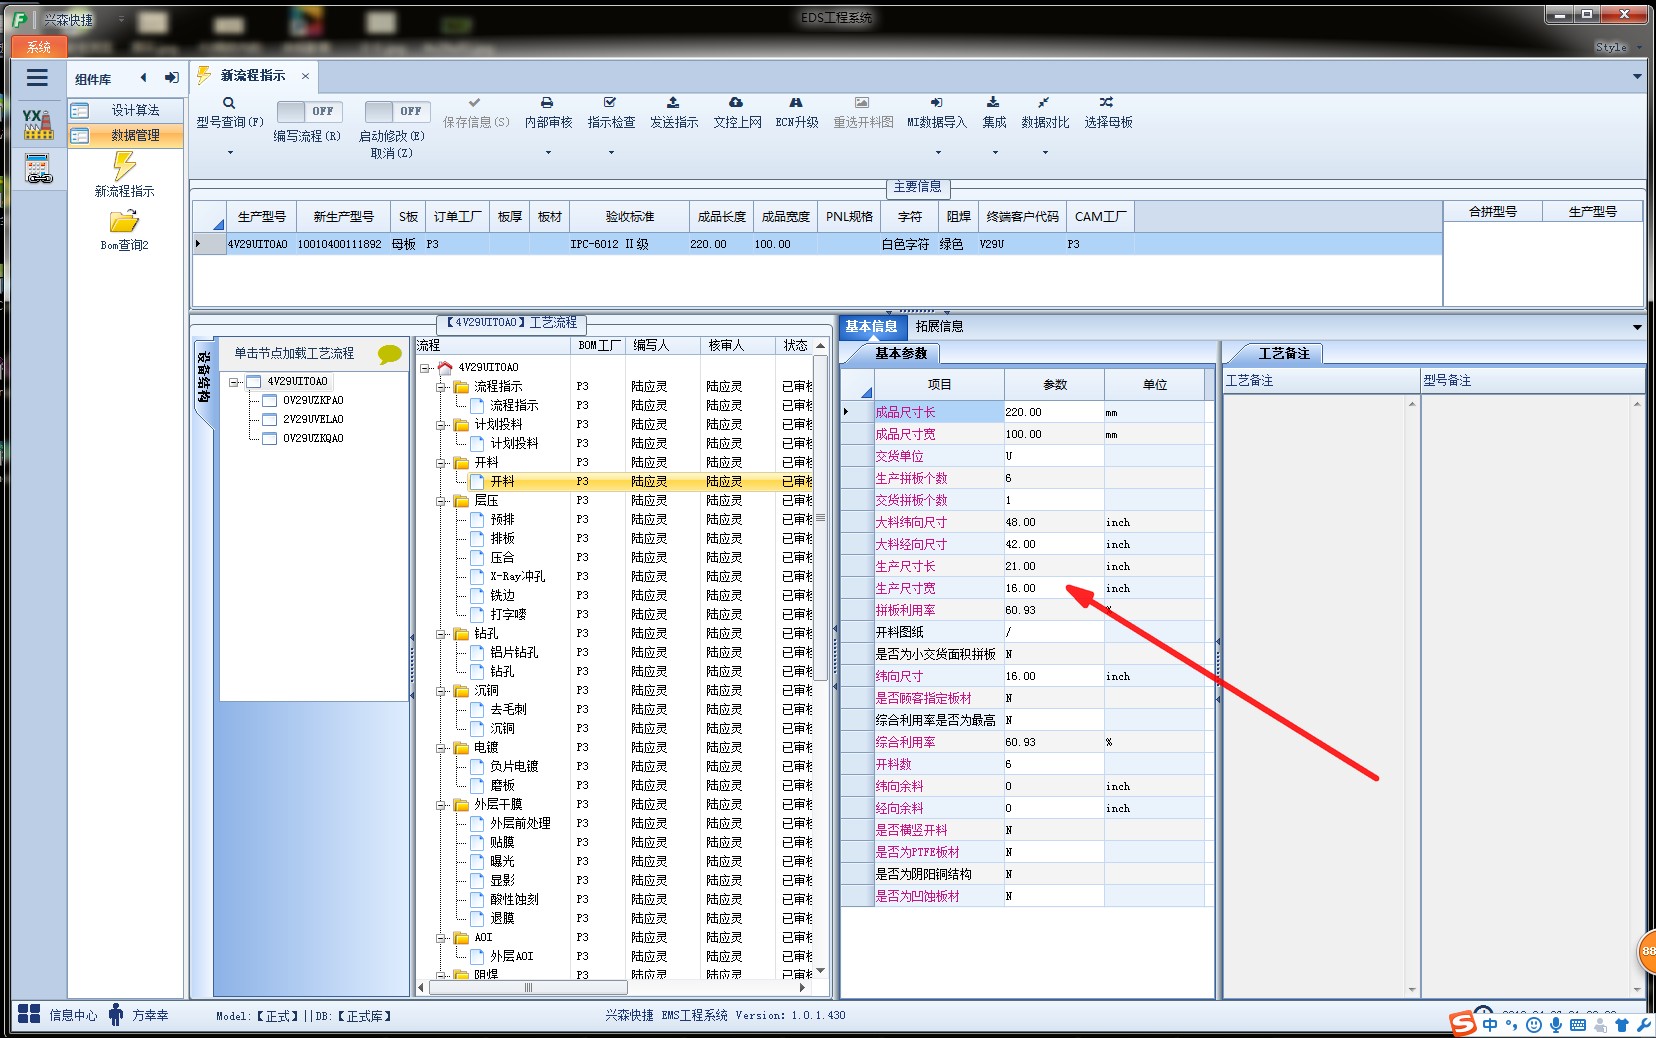The height and width of the screenshot is (1038, 1656).
Task: Click the user icon beside 方幸幸
Action: (116, 1014)
